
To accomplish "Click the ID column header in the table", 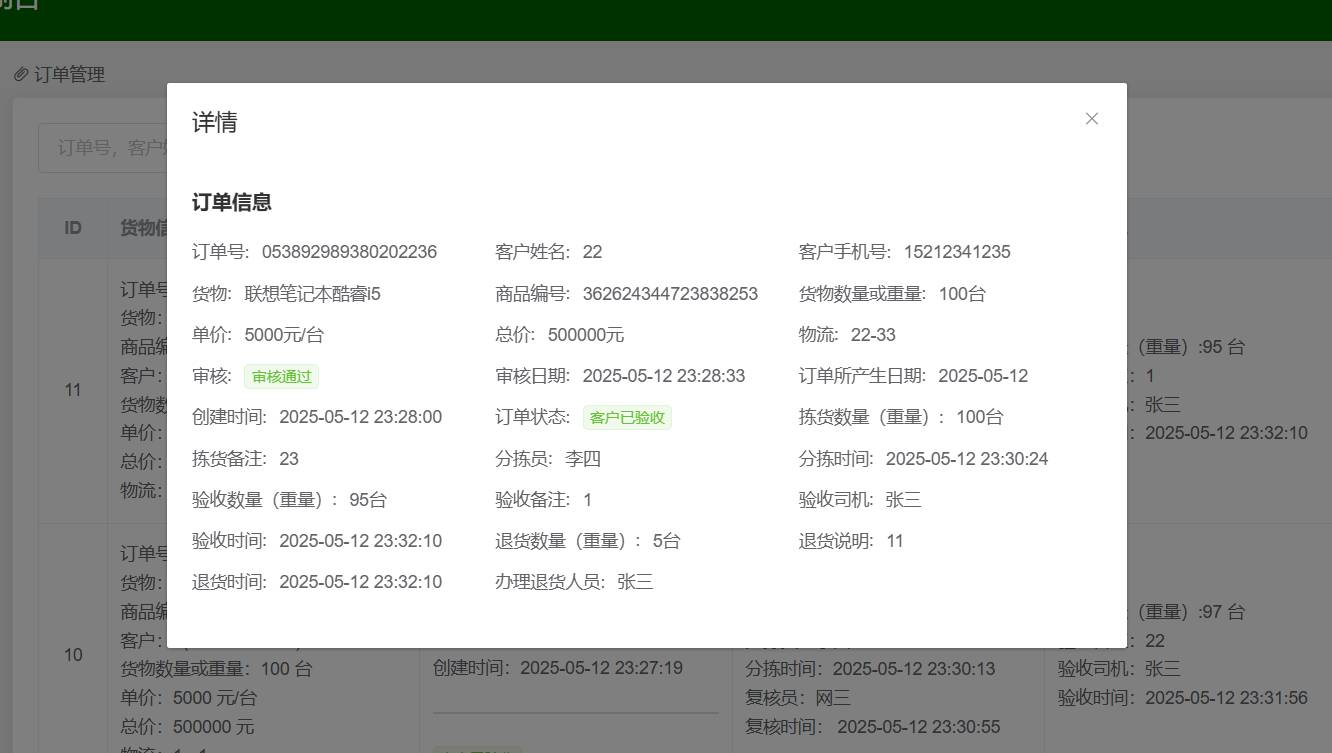I will click(73, 228).
